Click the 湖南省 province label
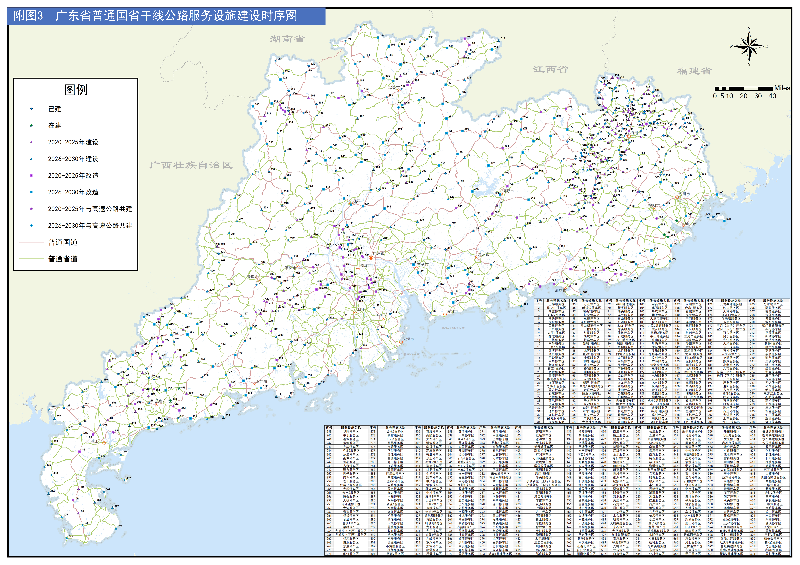This screenshot has width=800, height=565. click(287, 36)
